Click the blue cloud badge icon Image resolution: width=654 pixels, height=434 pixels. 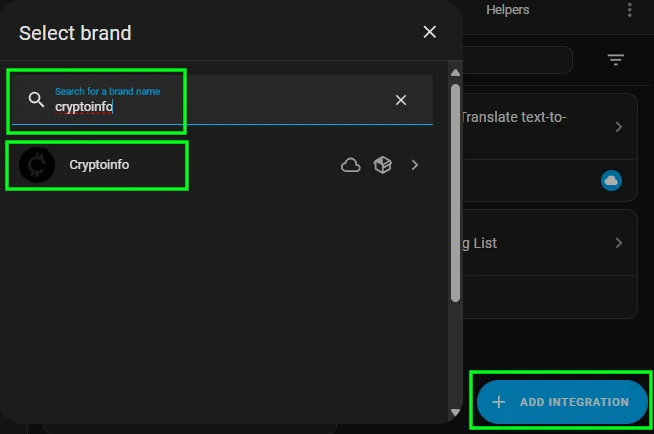pos(611,181)
